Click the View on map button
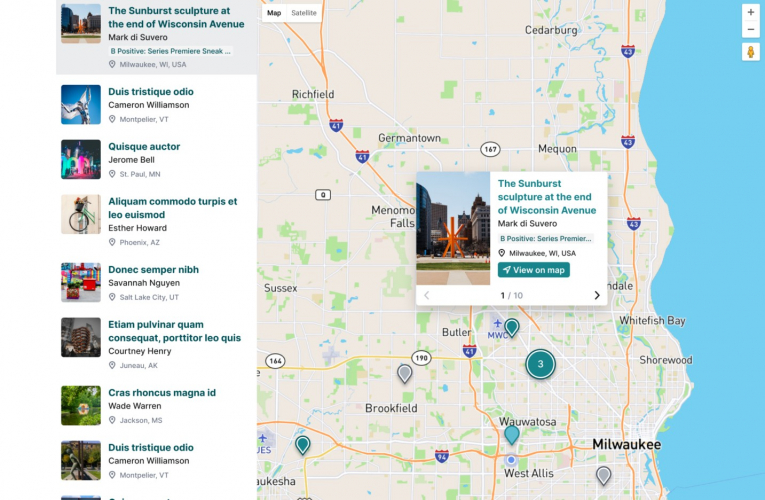Viewport: 765px width, 500px height. pyautogui.click(x=534, y=270)
